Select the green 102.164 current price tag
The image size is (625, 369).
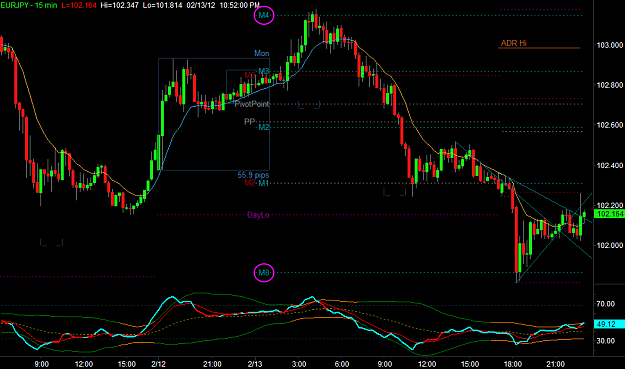pos(609,214)
